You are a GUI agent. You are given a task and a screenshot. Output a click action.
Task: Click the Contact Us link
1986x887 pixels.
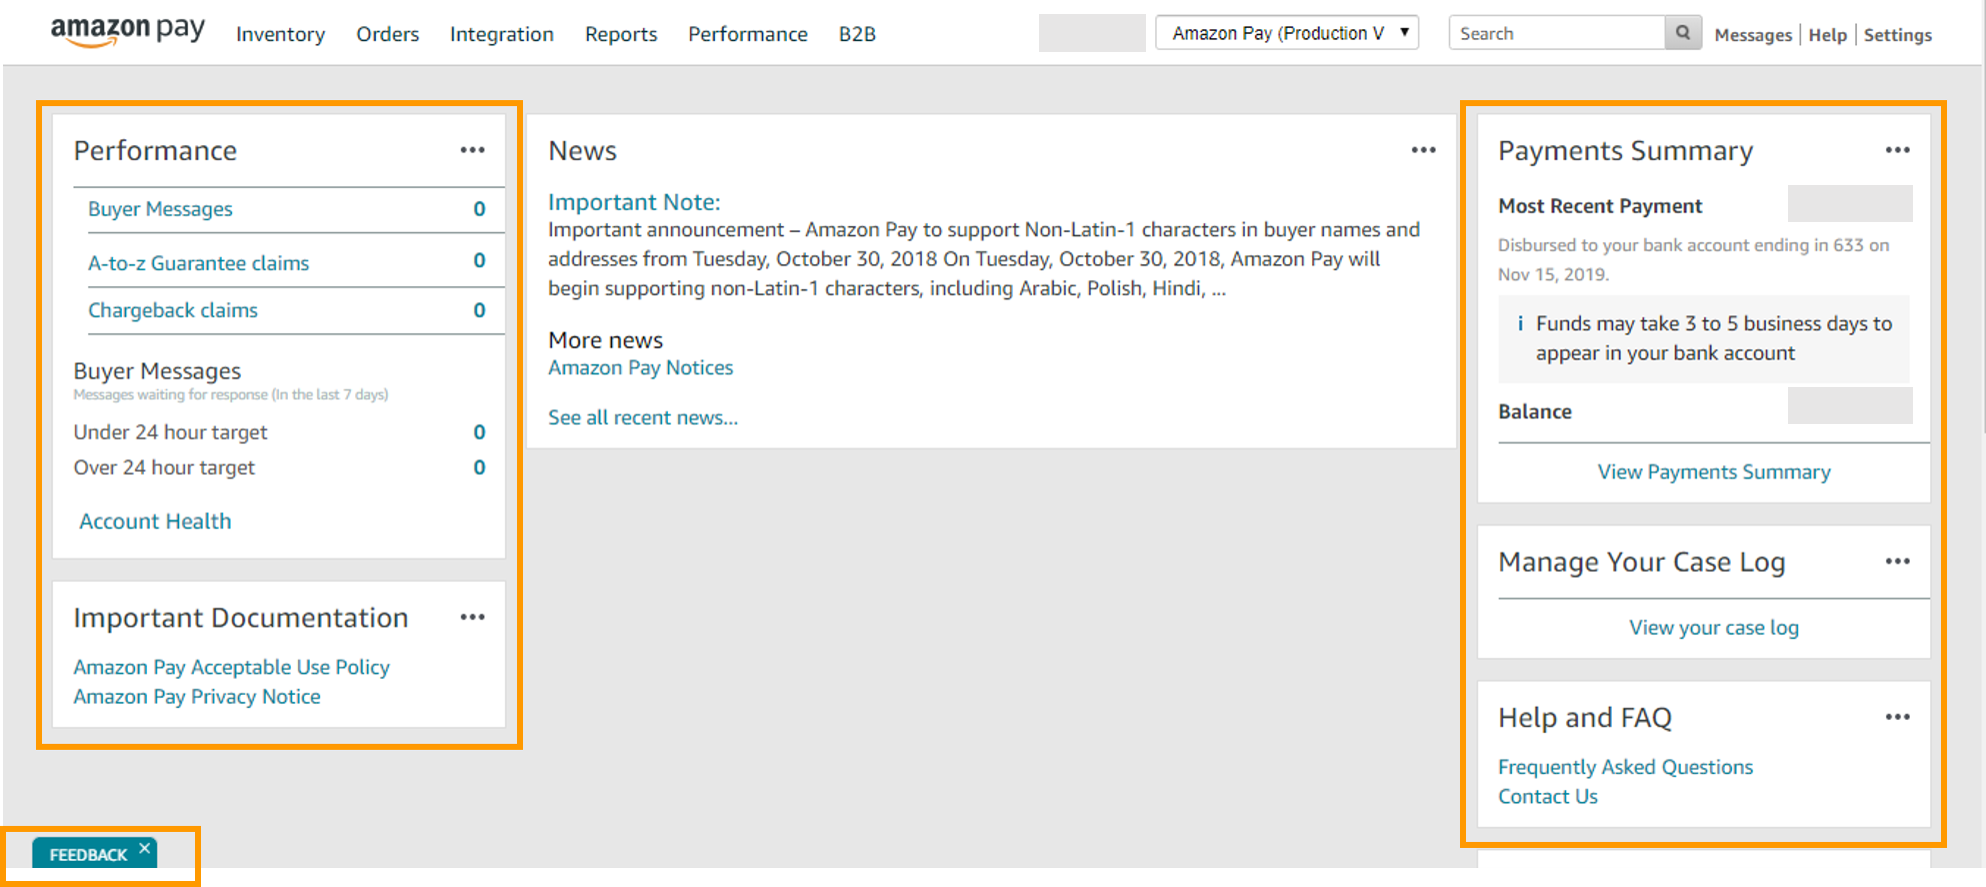(1548, 797)
